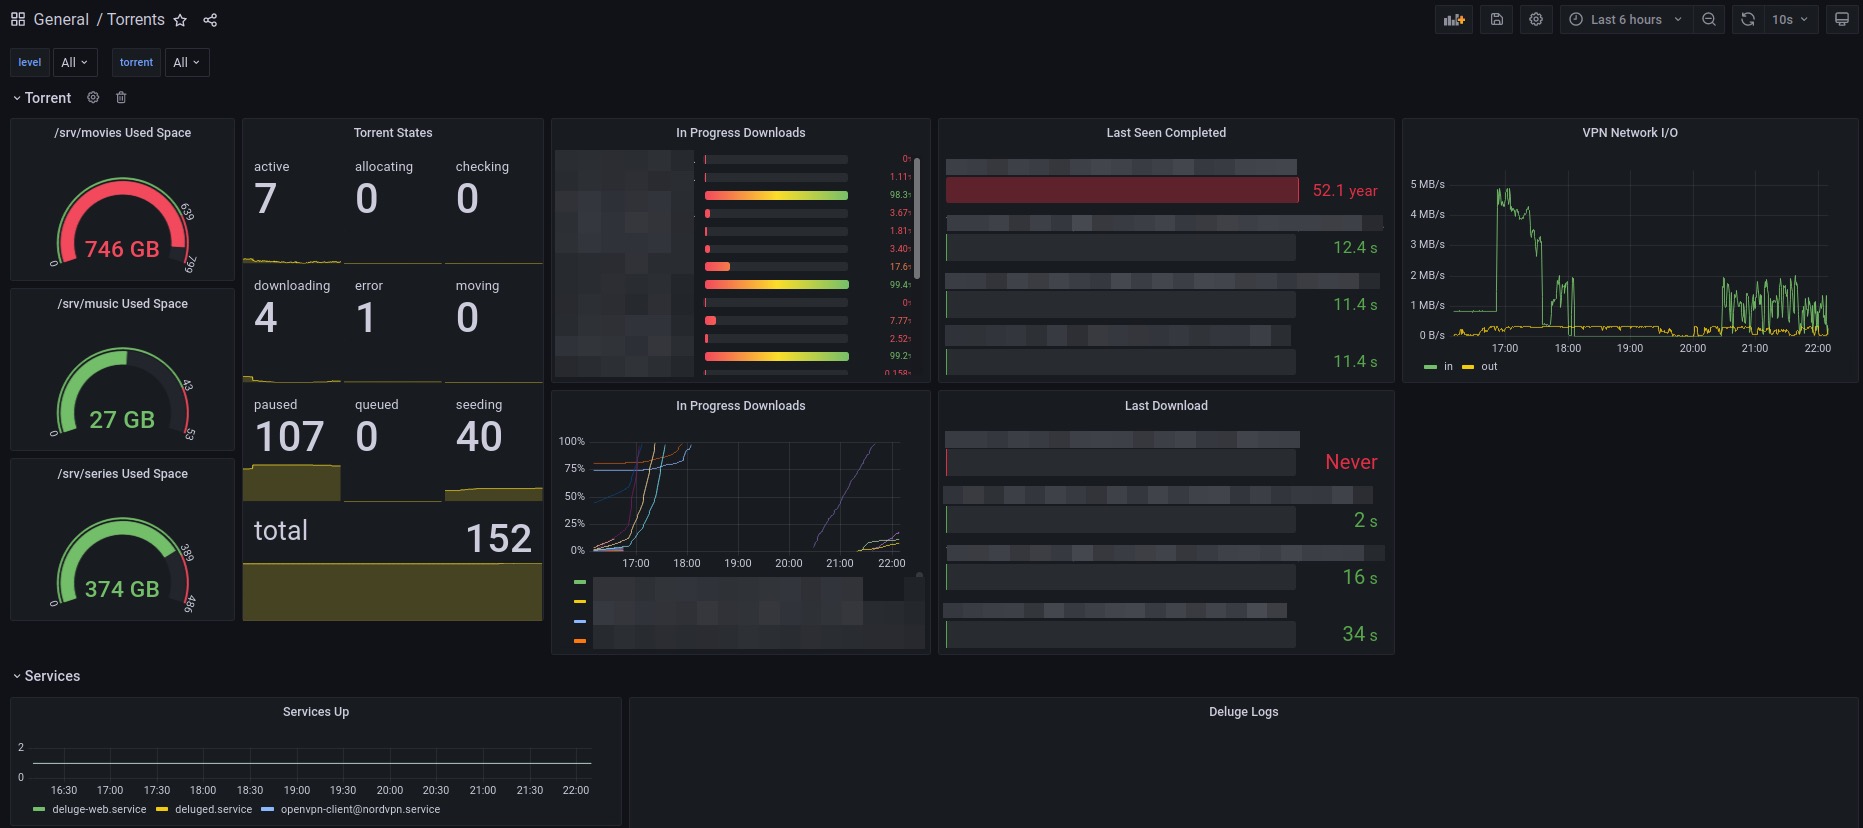Toggle deluged.service series in legend
1863x828 pixels.
(x=204, y=810)
